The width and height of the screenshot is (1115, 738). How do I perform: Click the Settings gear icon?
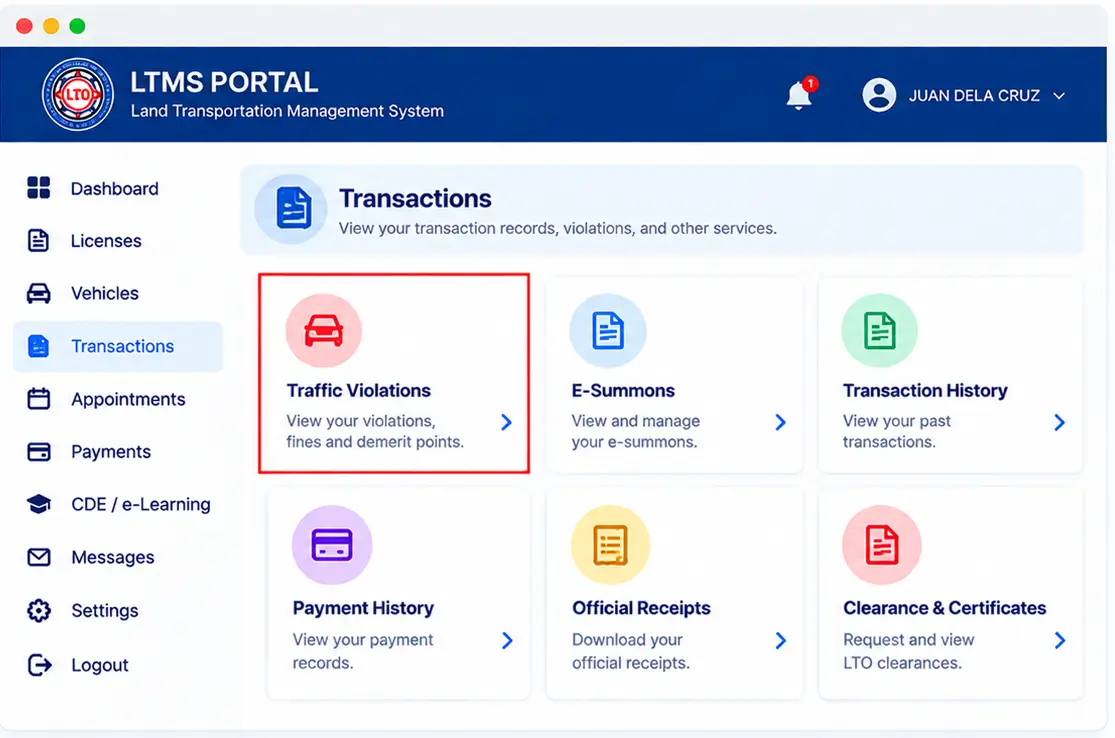pos(38,610)
